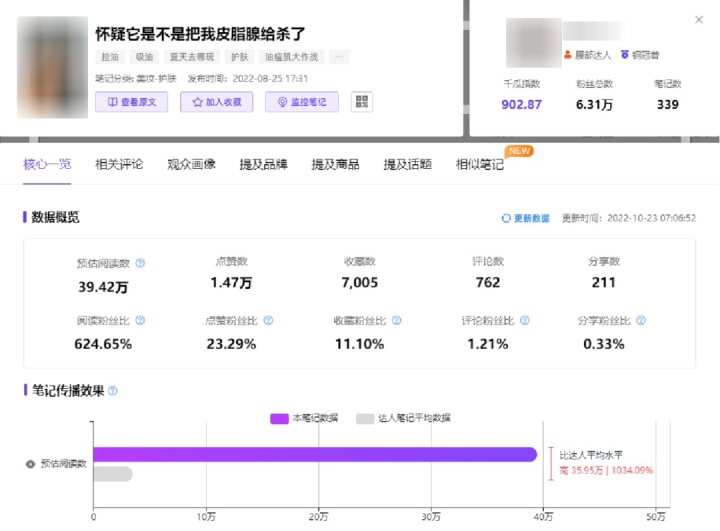This screenshot has width=720, height=531.
Task: Toggle 达人笔记平均数据 legend swatch
Action: [365, 418]
